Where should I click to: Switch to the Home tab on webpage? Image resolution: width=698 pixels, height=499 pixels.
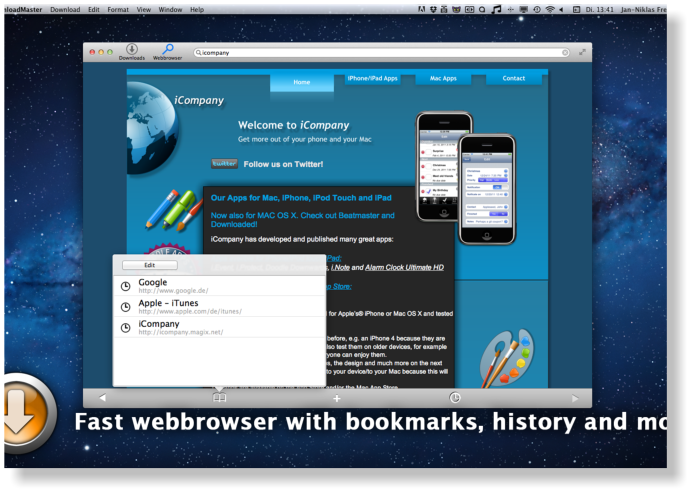pyautogui.click(x=302, y=82)
